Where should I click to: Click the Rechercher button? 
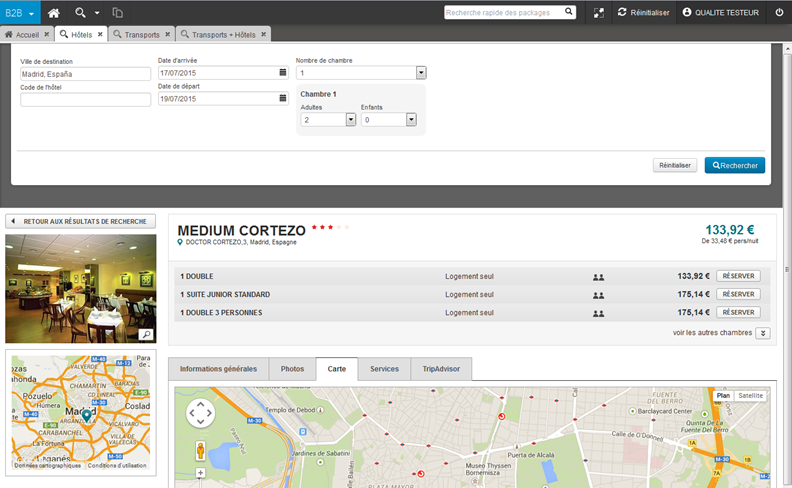tap(735, 165)
